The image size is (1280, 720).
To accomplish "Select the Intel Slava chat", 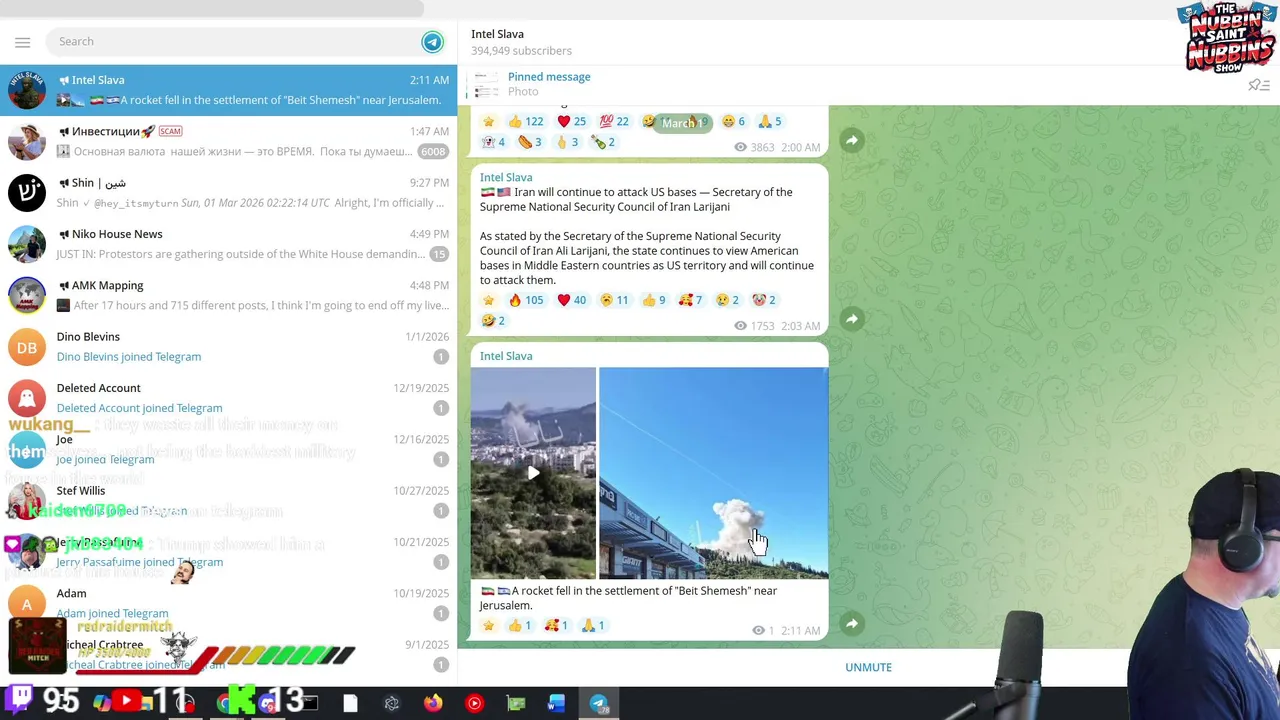I will [228, 90].
